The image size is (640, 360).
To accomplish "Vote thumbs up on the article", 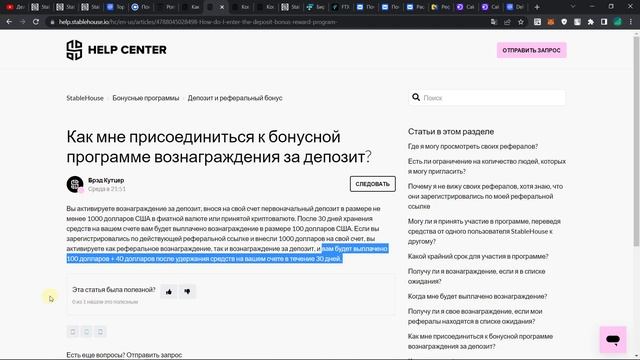I will coord(169,291).
